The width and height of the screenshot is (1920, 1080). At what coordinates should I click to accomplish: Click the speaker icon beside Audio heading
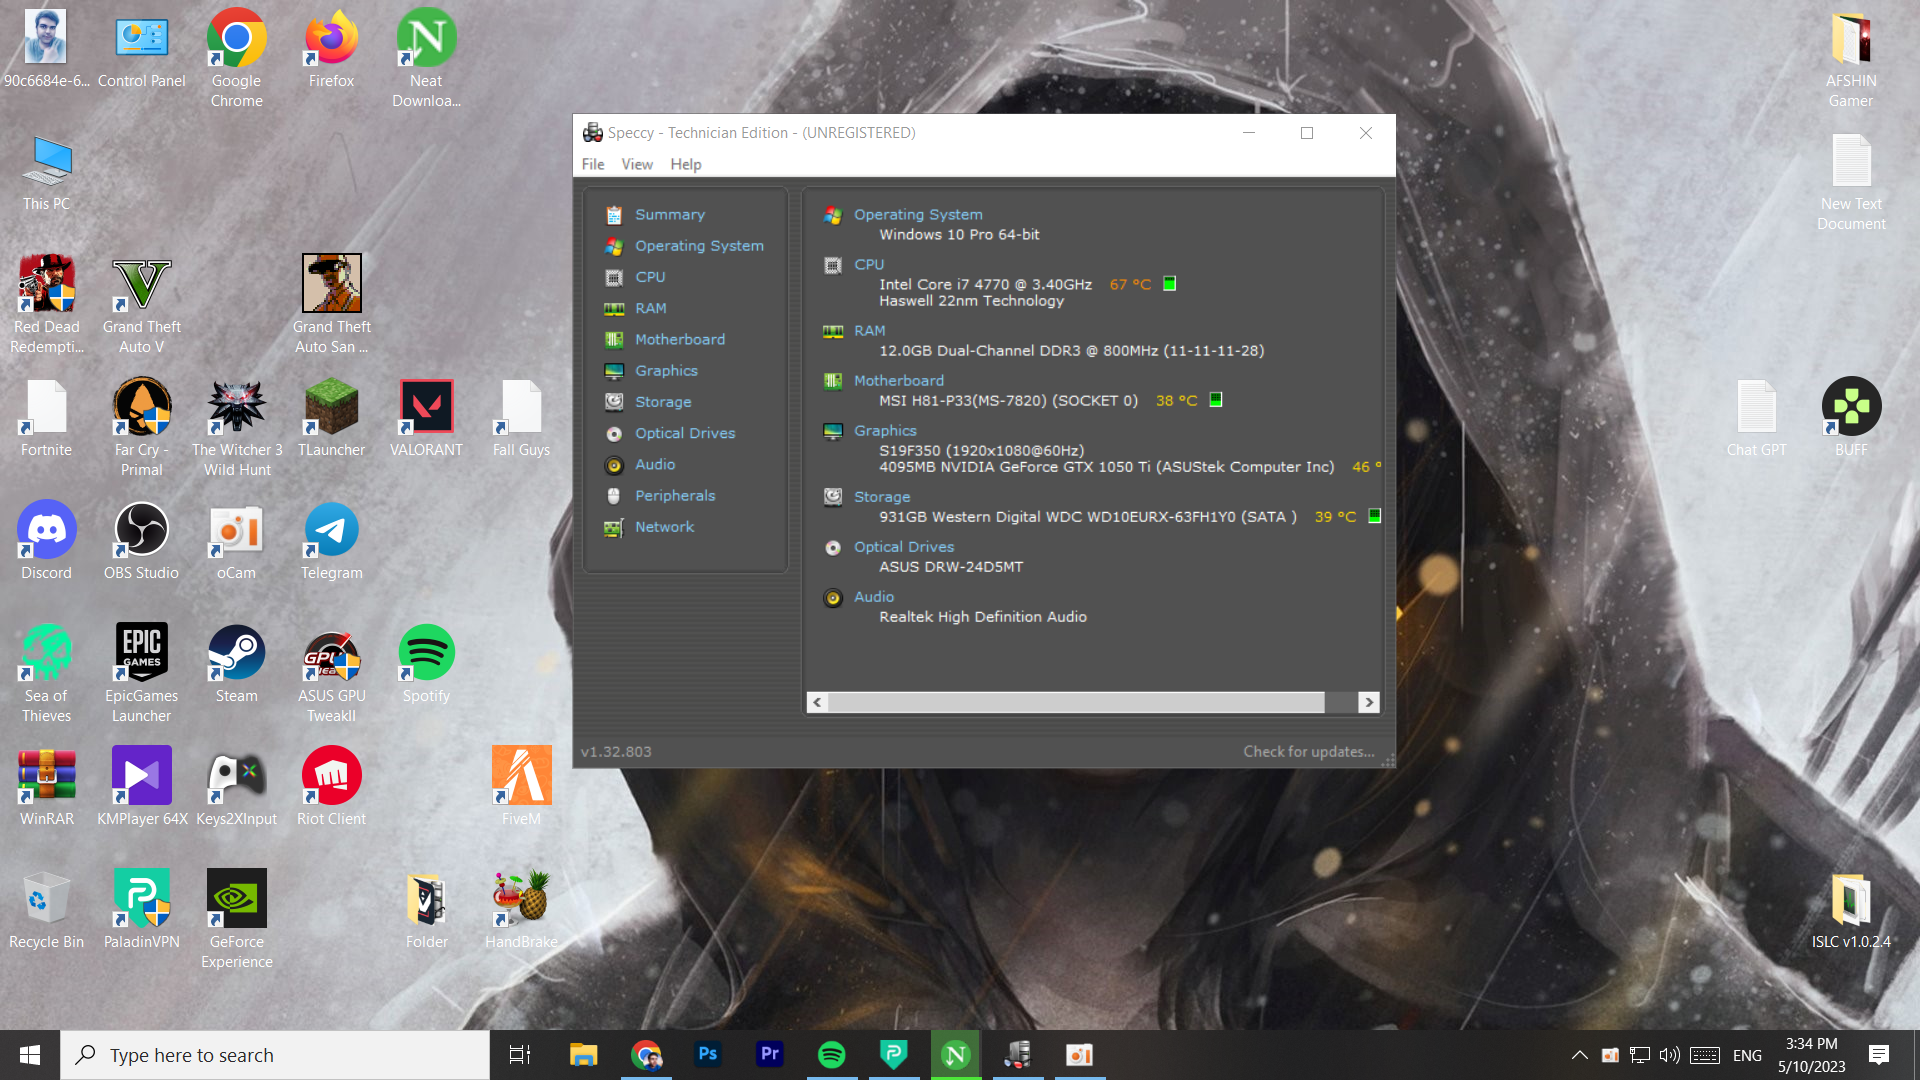coord(832,598)
